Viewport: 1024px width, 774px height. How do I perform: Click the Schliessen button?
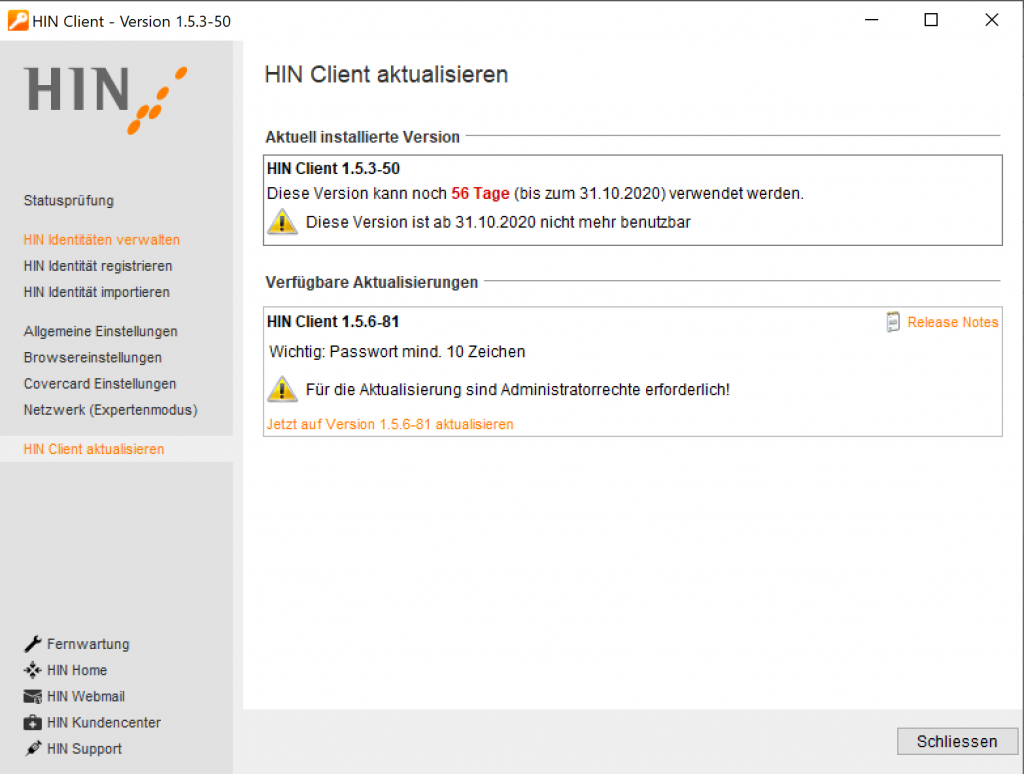pos(957,741)
